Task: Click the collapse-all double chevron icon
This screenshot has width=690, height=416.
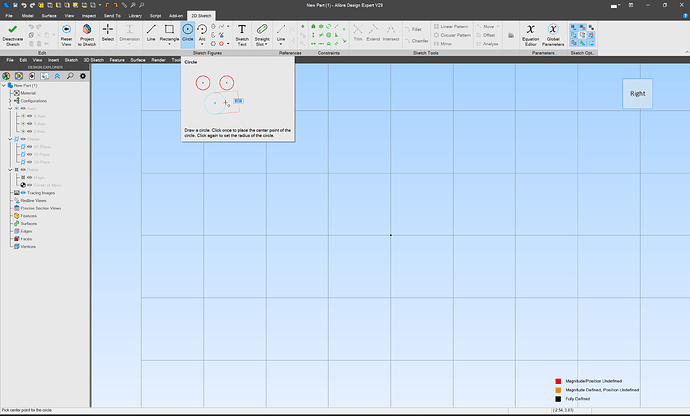Action: [57, 76]
